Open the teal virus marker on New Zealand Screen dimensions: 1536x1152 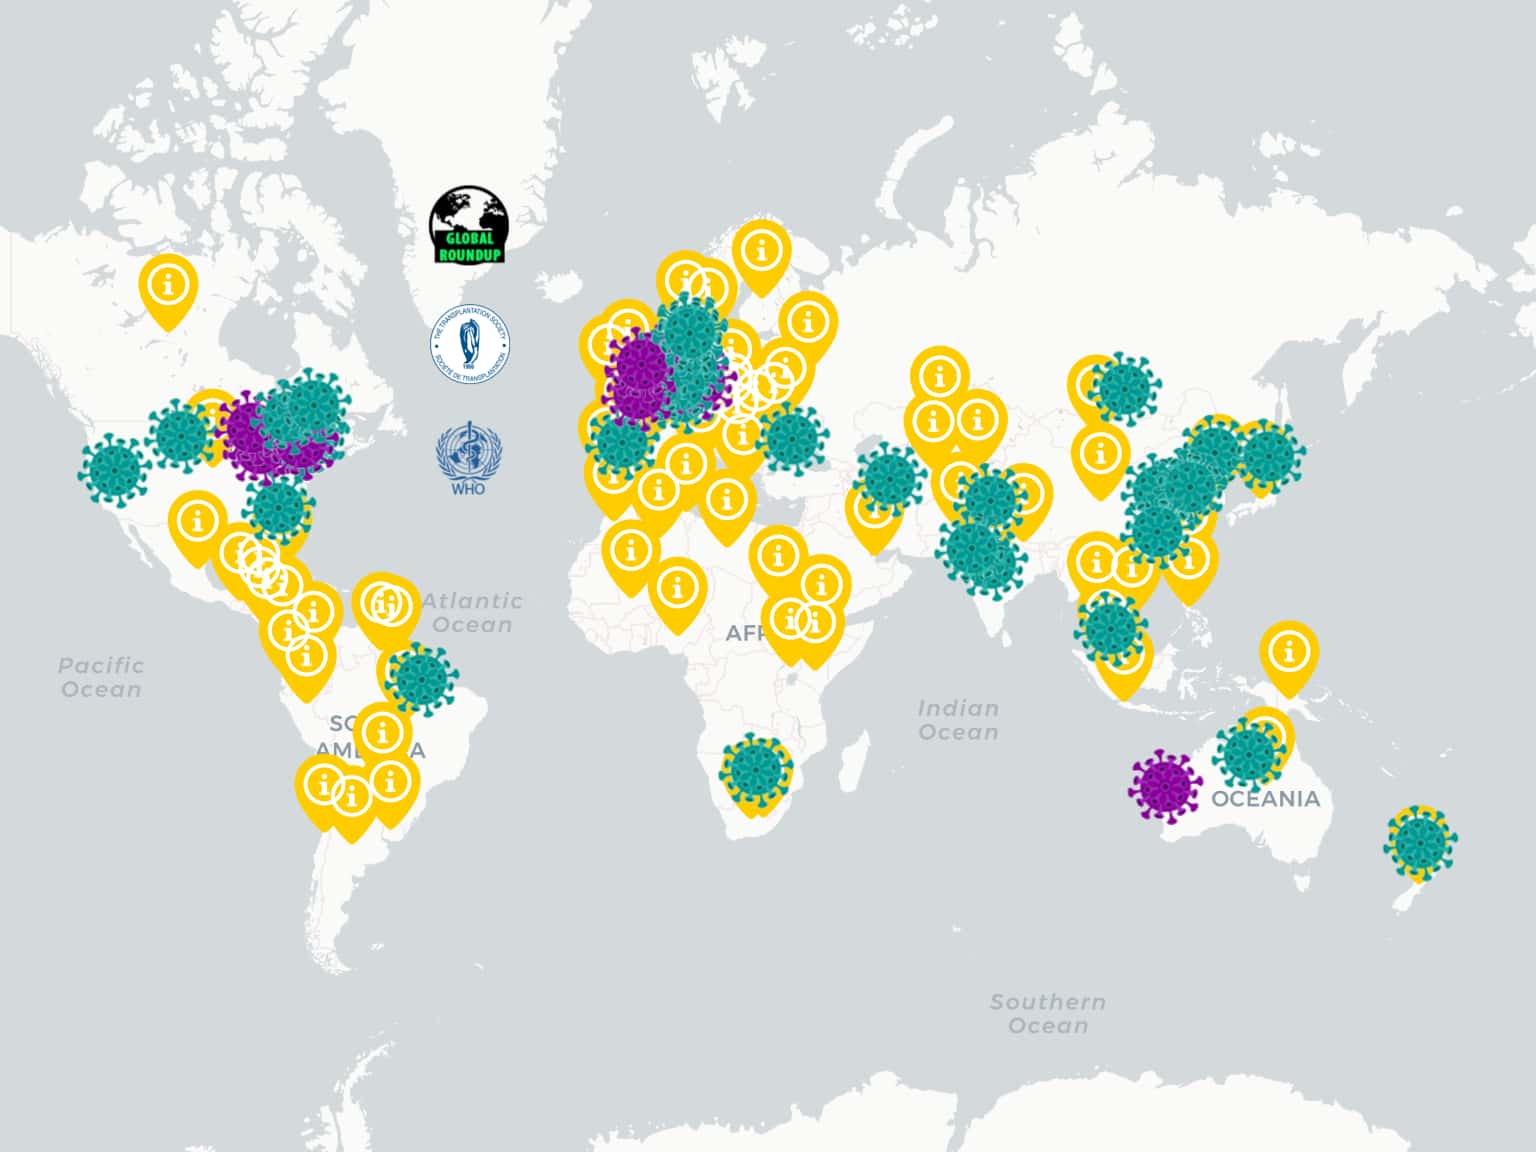tap(1420, 842)
